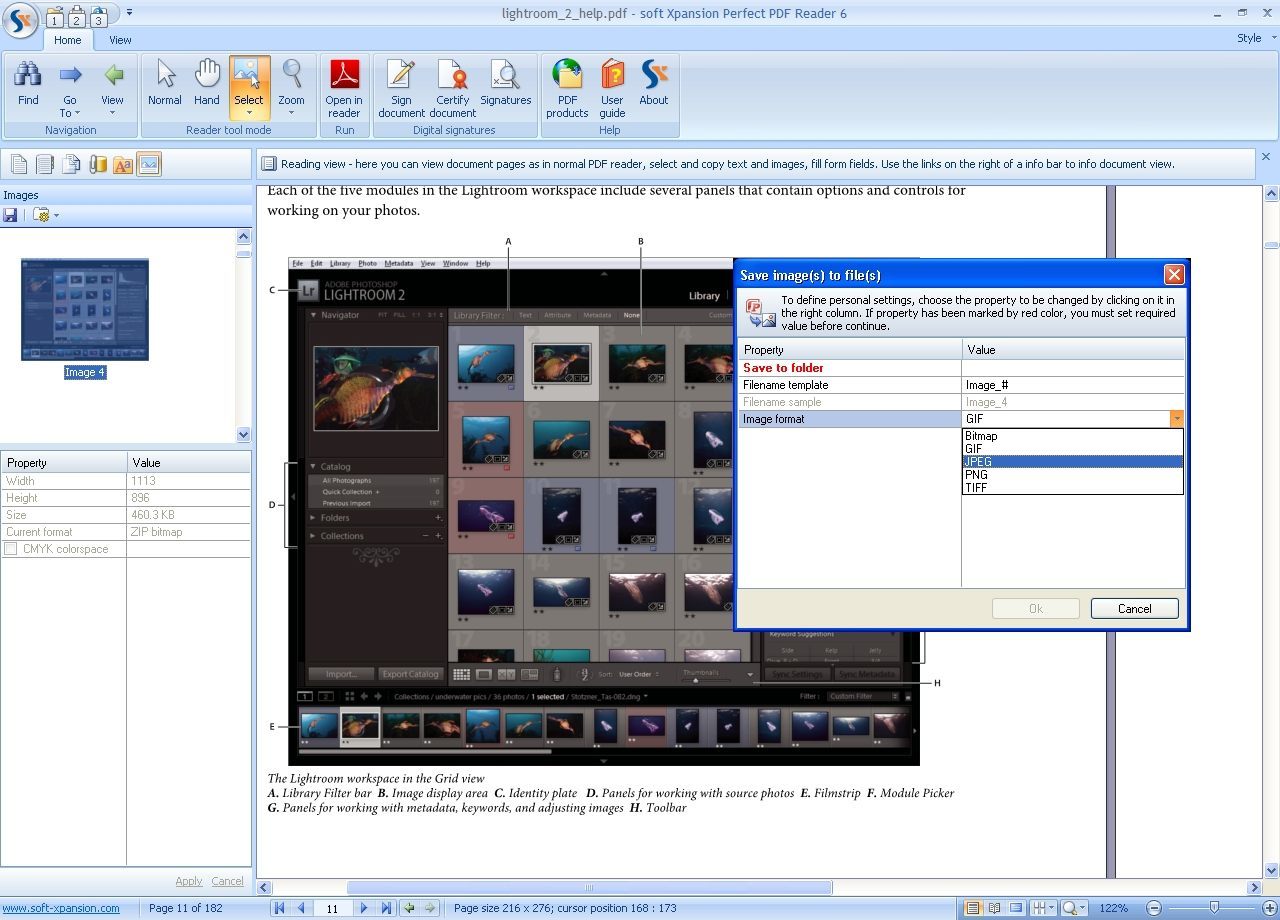
Task: Open the Go To navigation menu
Action: coord(69,88)
